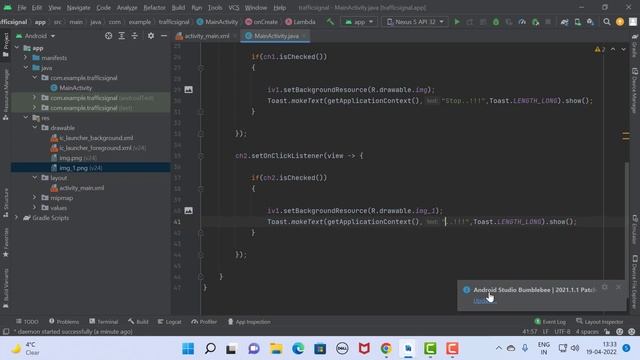
Task: Open the Profile app gauge icon
Action: 522,22
